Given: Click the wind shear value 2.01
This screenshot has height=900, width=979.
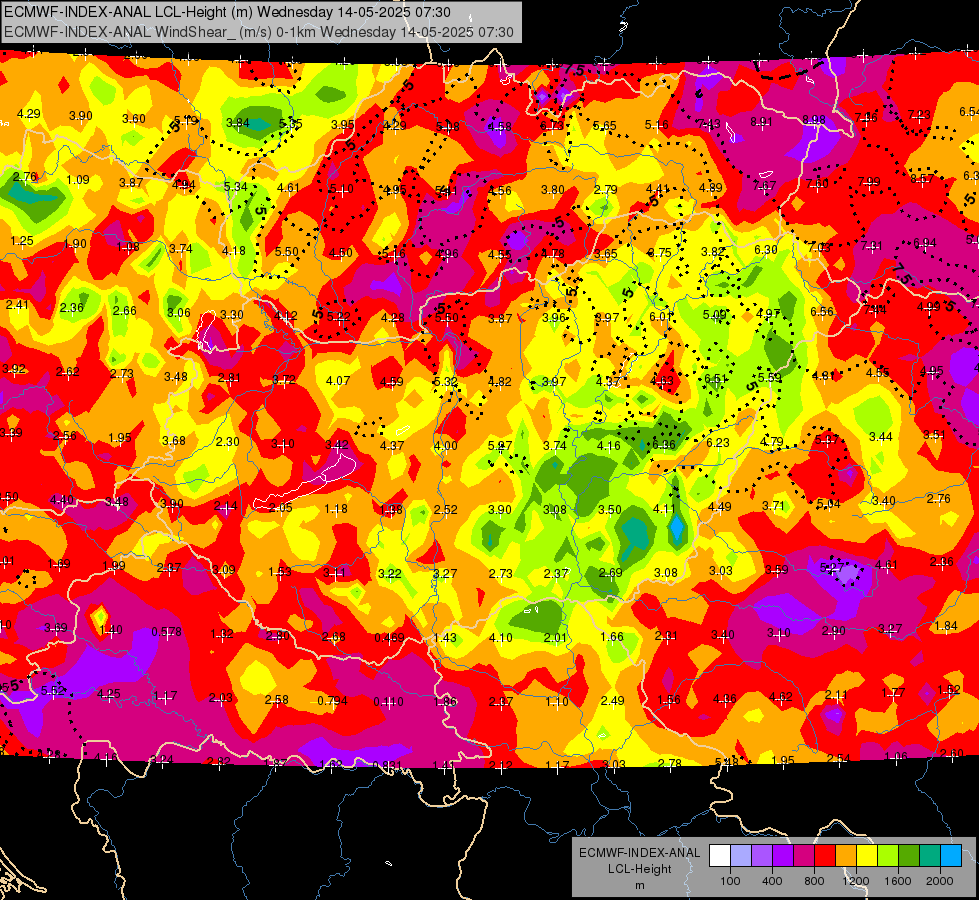Looking at the screenshot, I should 555,638.
